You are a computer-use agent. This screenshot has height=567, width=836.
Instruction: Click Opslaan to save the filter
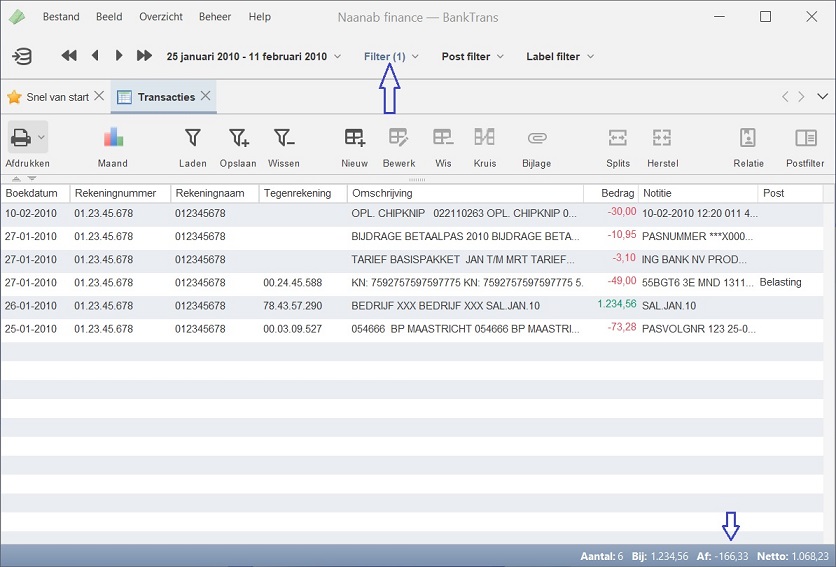[x=238, y=138]
